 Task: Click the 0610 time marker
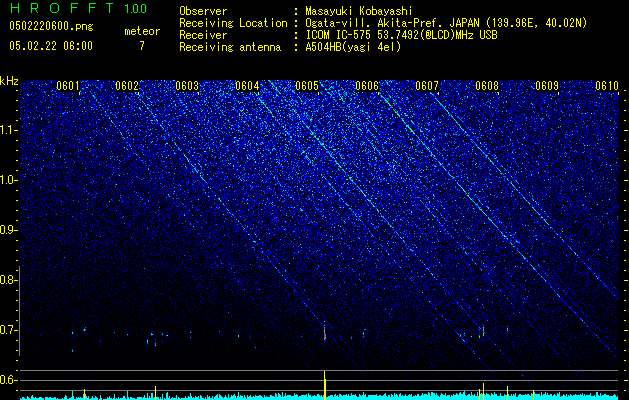(x=607, y=86)
